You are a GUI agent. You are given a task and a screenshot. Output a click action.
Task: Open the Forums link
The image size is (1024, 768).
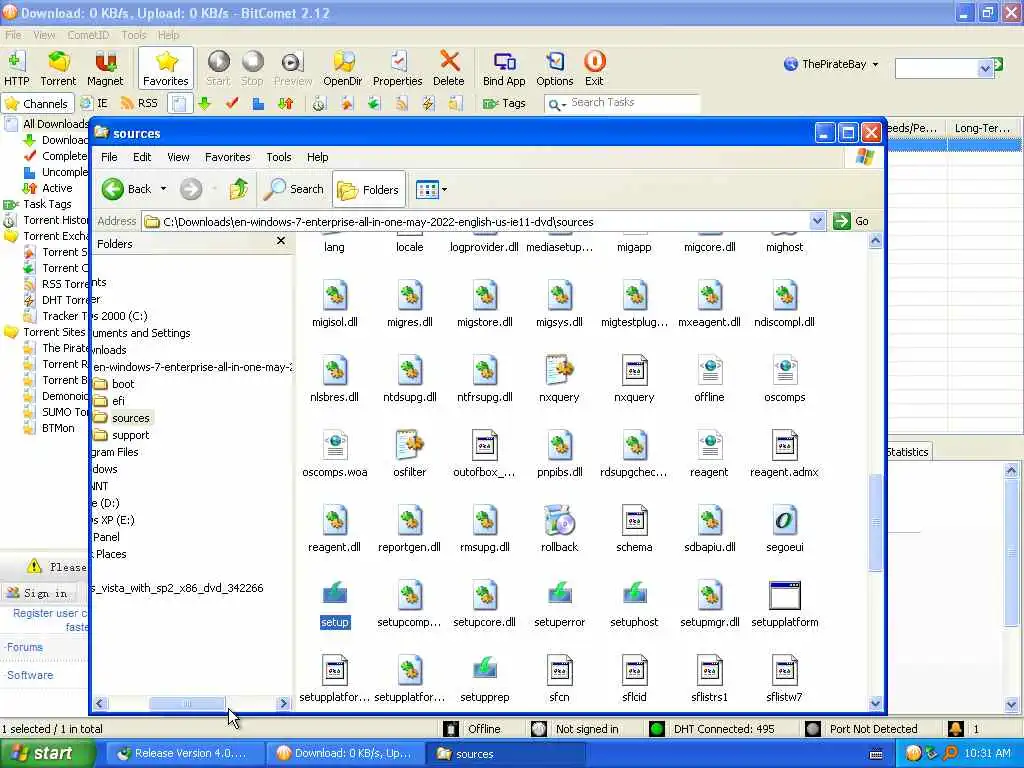(x=25, y=647)
